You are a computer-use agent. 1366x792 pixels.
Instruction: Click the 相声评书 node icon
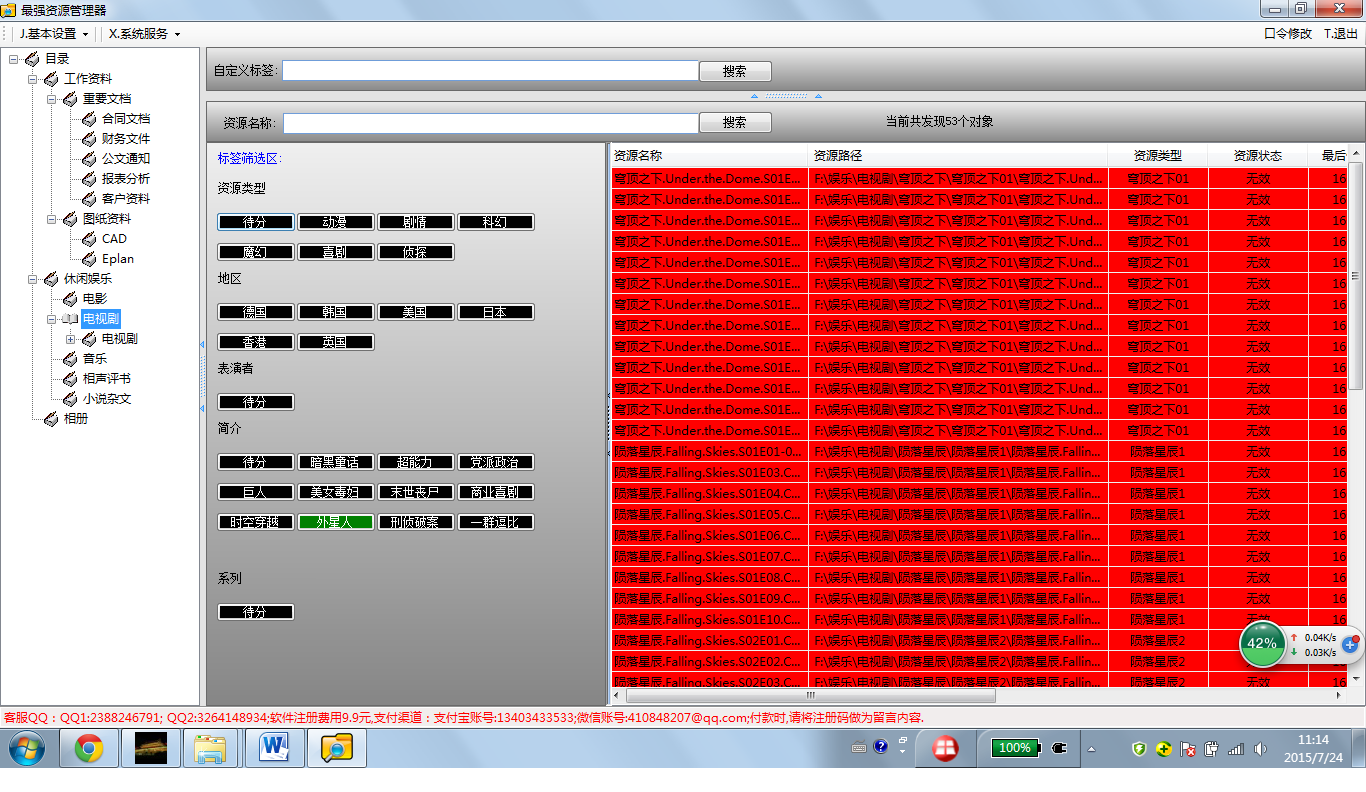tap(70, 379)
